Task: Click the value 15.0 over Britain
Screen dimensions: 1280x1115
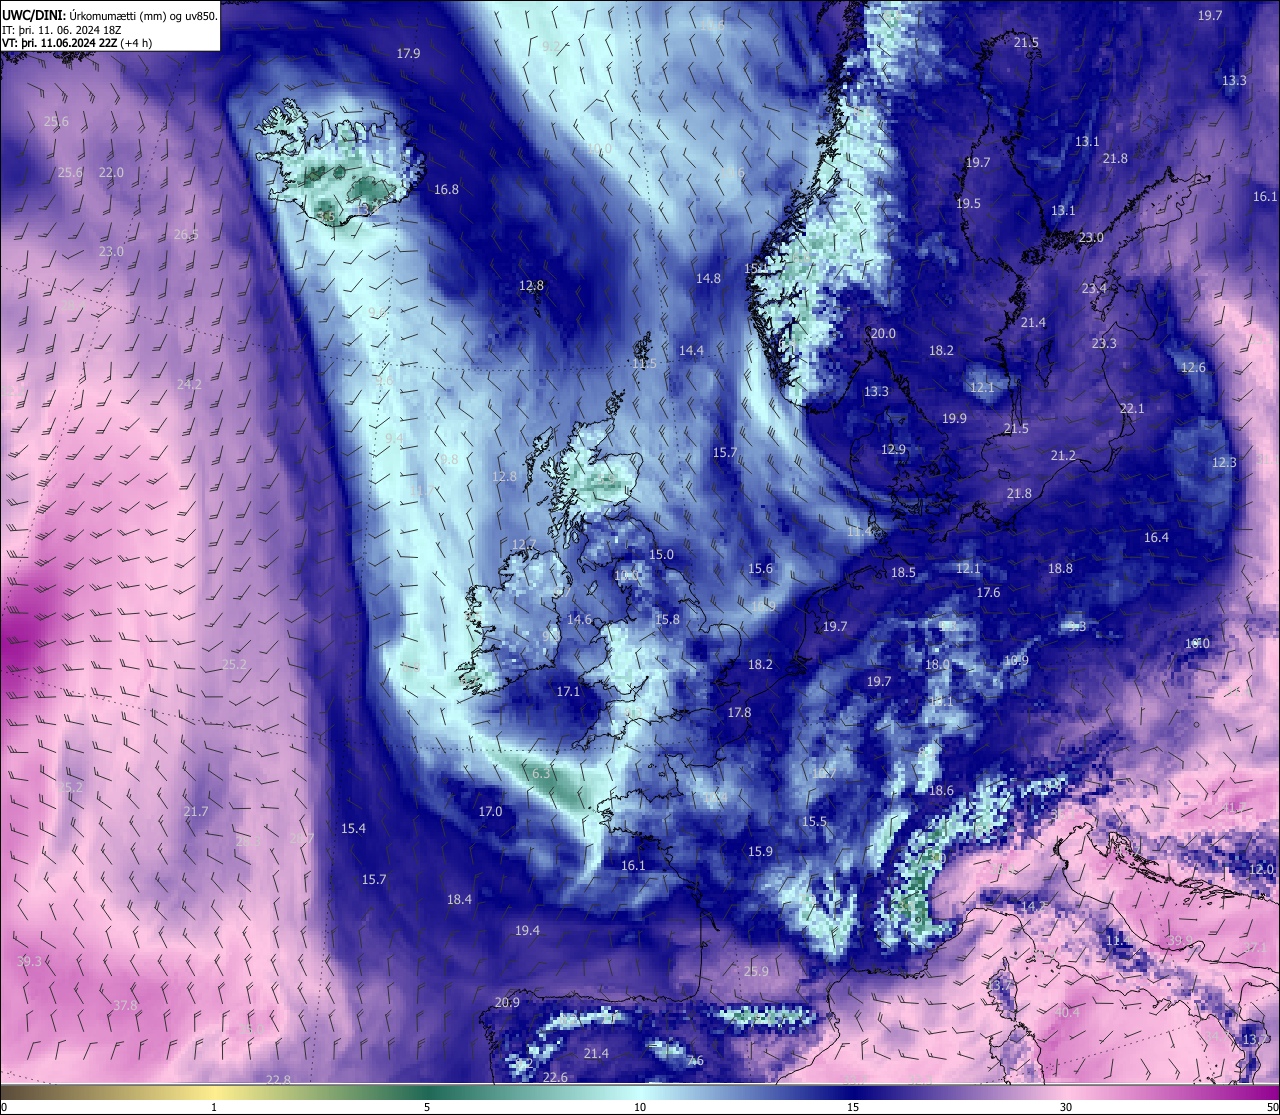Action: click(x=661, y=555)
